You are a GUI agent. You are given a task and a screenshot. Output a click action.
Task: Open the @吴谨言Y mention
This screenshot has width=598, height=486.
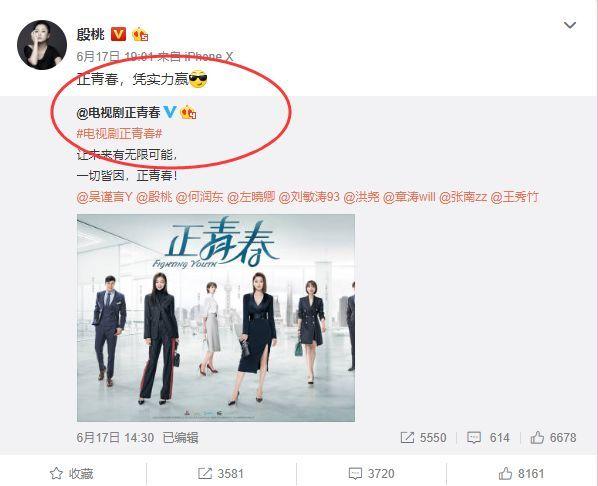click(104, 197)
